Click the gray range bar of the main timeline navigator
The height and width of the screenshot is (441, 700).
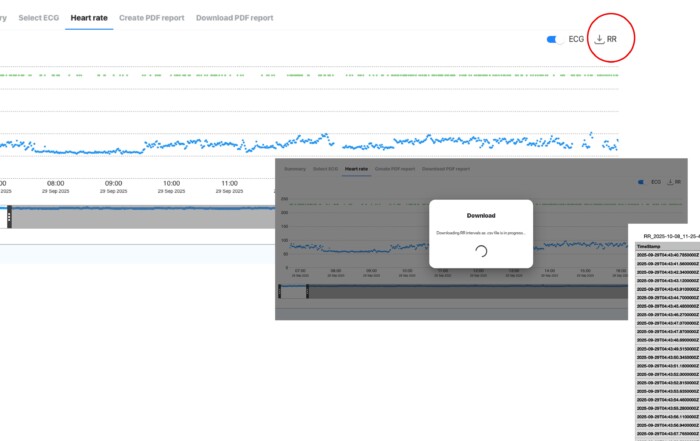coord(140,217)
